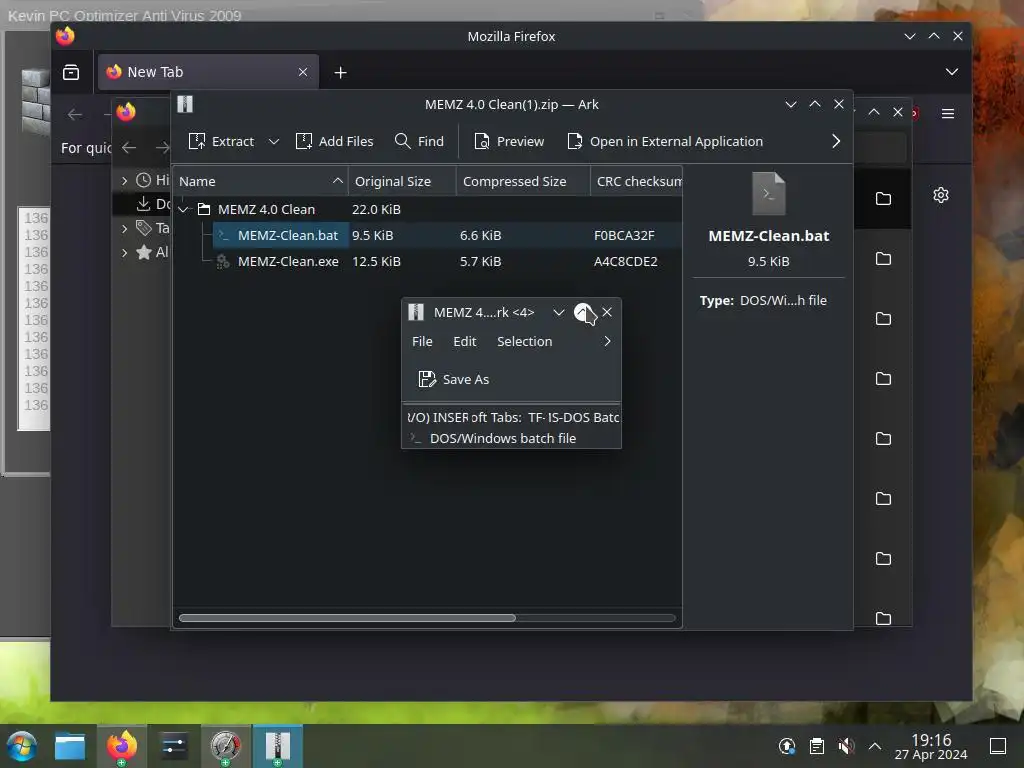Expand the History item in Library sidebar

(x=125, y=181)
